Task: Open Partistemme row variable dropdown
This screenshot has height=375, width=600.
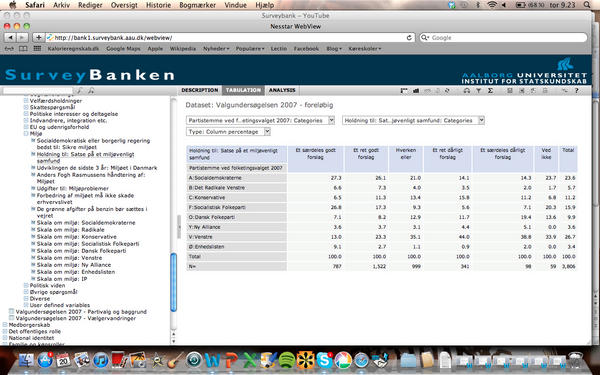Action: [x=260, y=120]
